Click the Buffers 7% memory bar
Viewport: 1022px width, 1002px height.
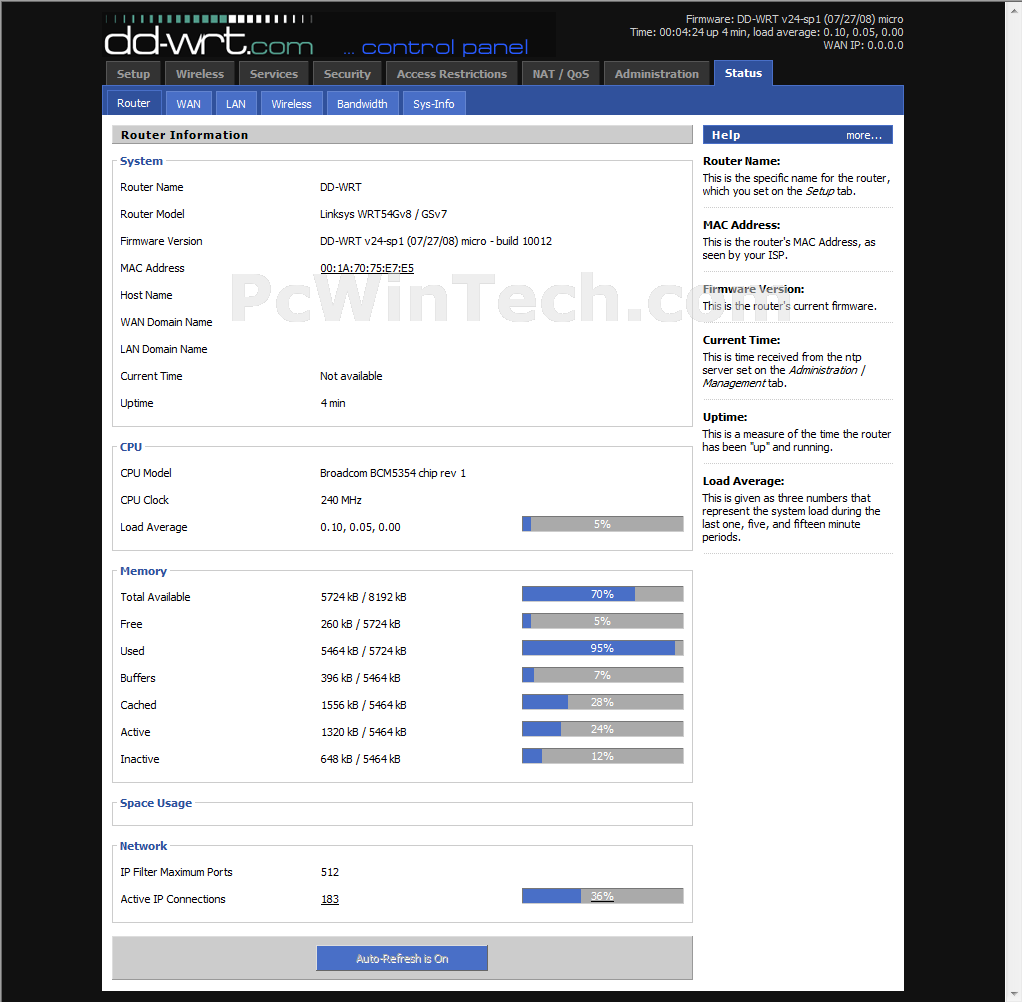[602, 675]
